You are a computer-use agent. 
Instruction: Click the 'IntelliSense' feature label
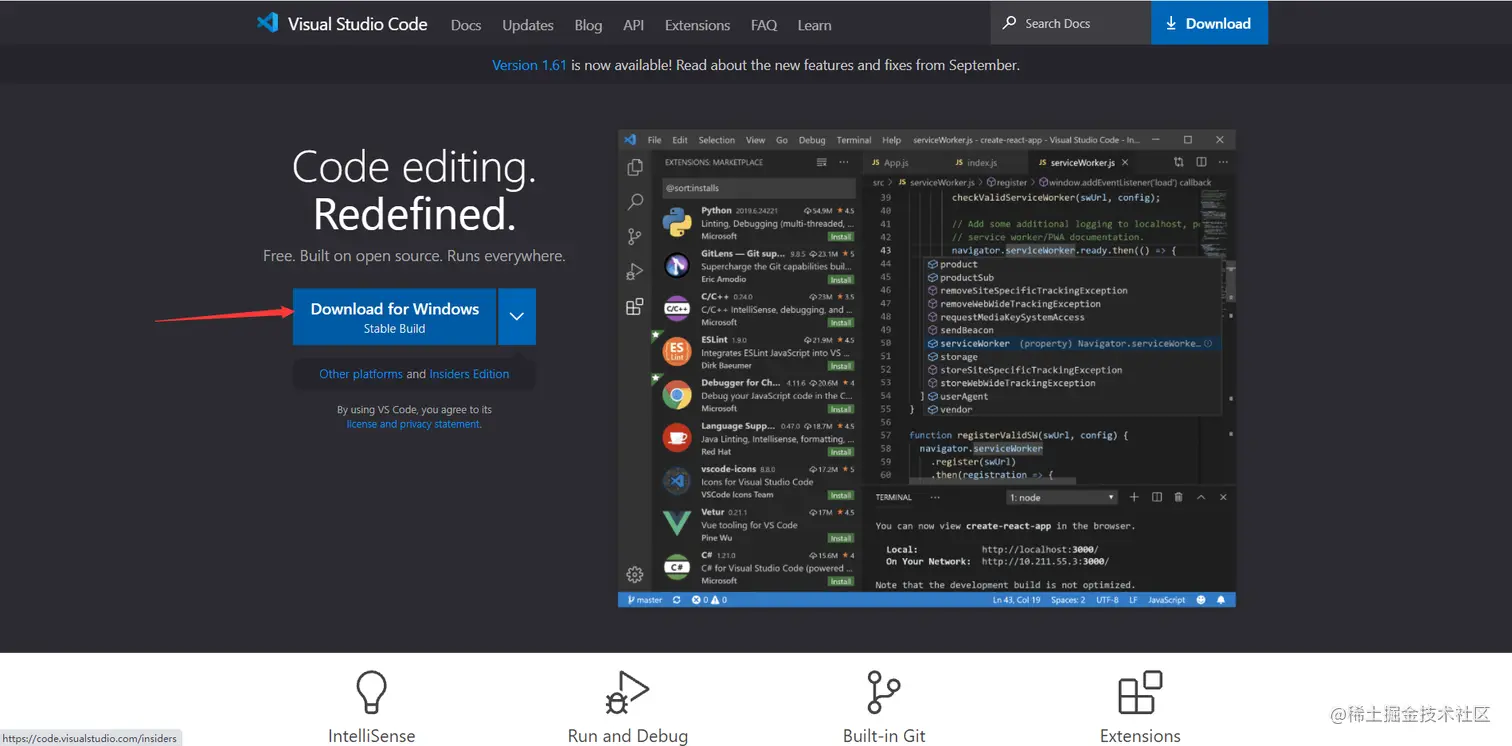pos(371,736)
